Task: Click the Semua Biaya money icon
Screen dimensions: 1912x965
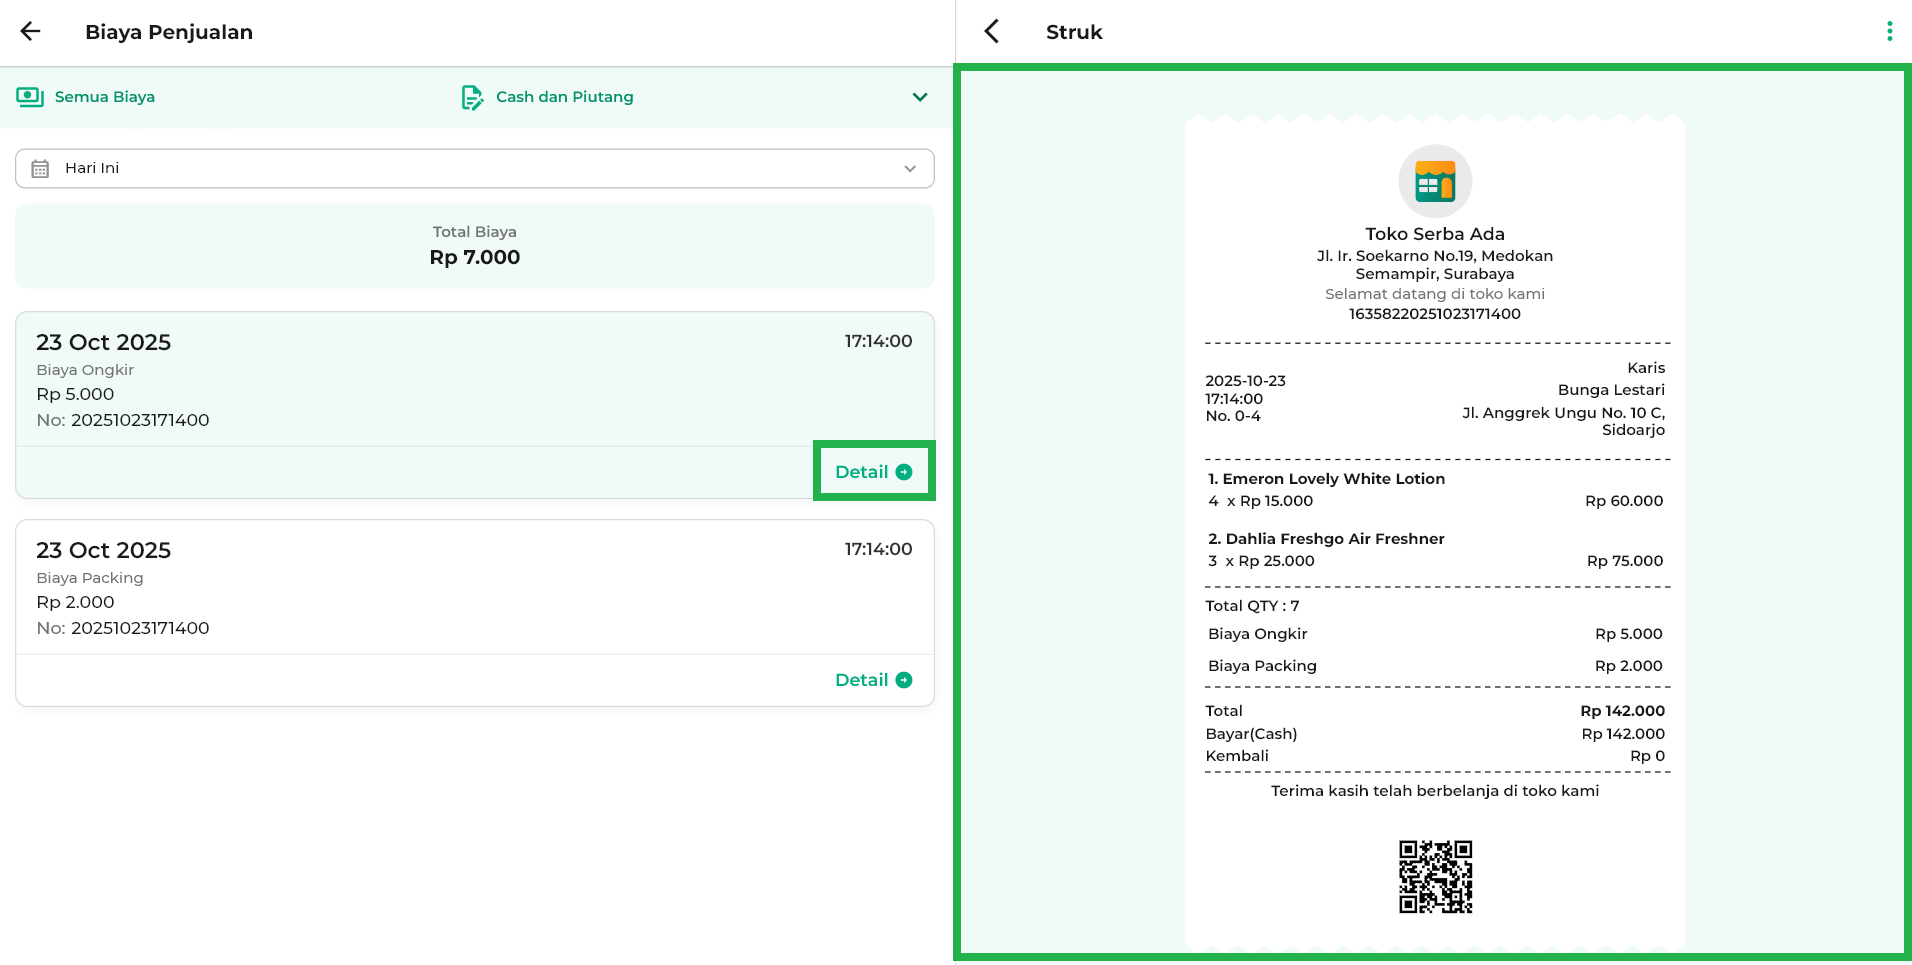Action: coord(30,97)
